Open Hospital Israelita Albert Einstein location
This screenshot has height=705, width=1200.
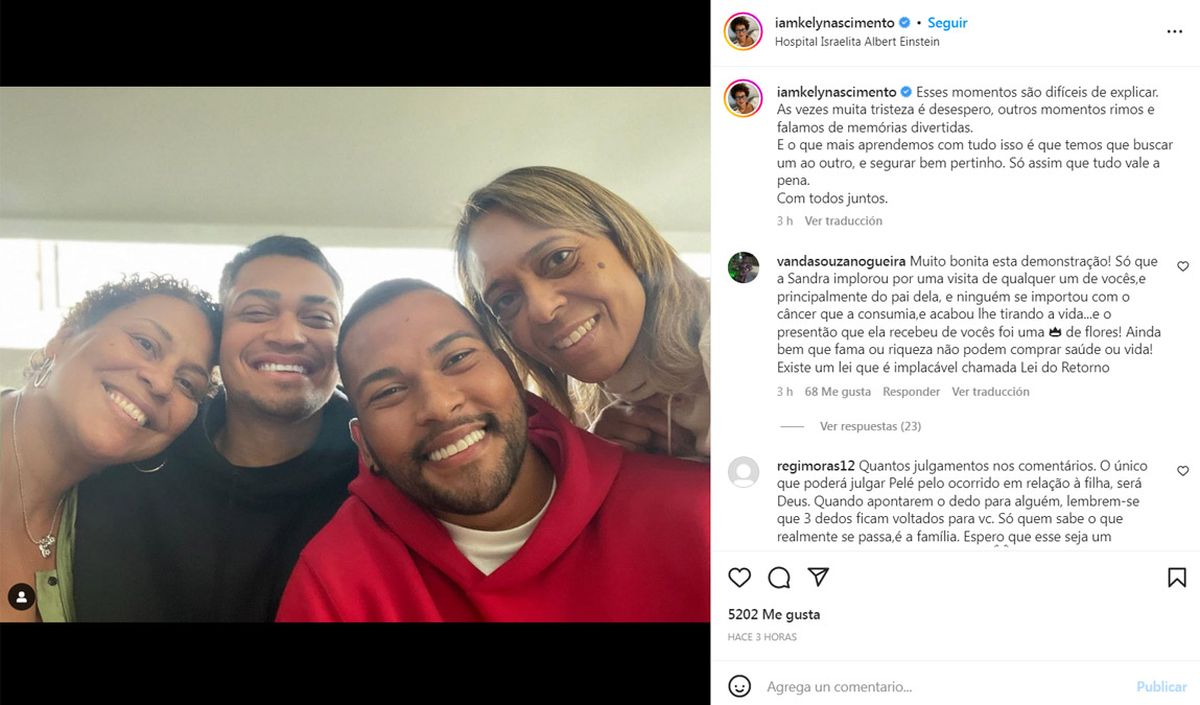coord(858,42)
